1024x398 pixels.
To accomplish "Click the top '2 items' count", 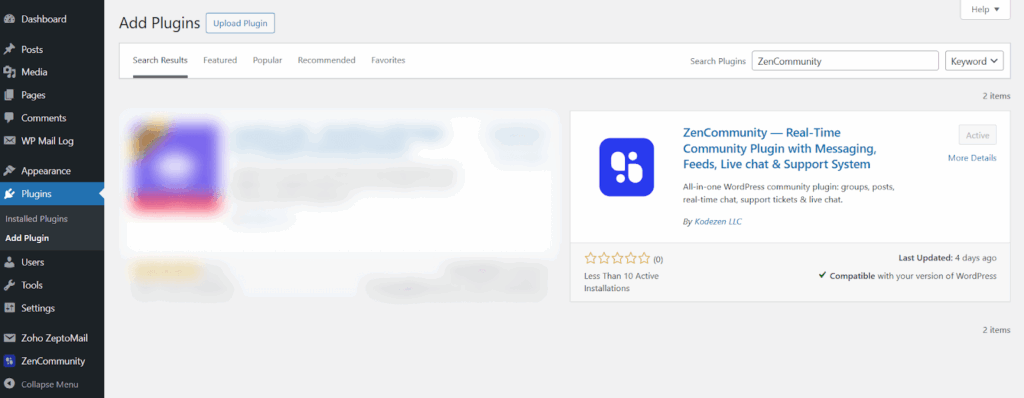I will [996, 96].
